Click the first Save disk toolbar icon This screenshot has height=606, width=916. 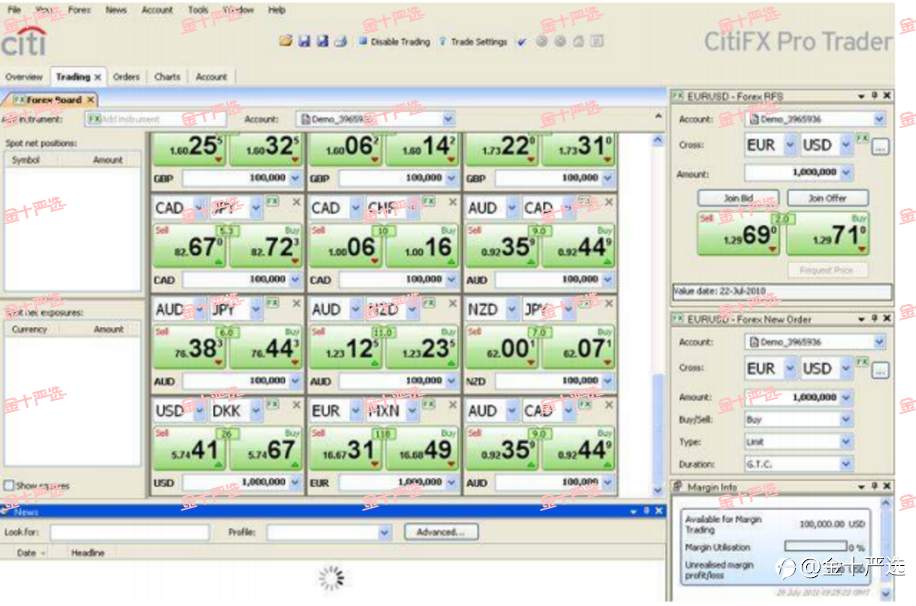[x=304, y=41]
